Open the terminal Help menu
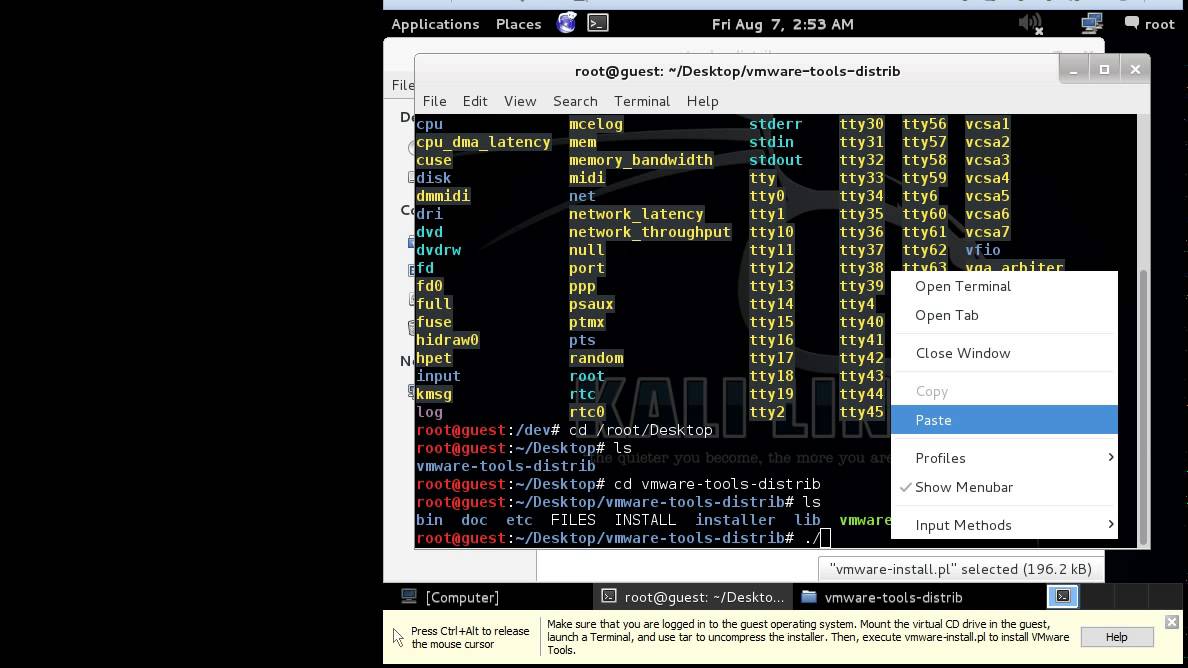This screenshot has height=668, width=1188. [x=702, y=101]
